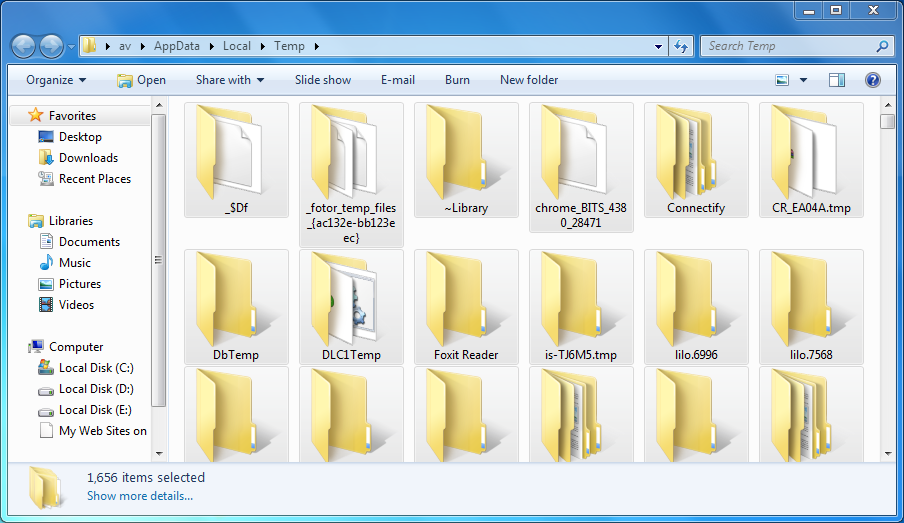Click the Back navigation arrow button

tap(24, 46)
